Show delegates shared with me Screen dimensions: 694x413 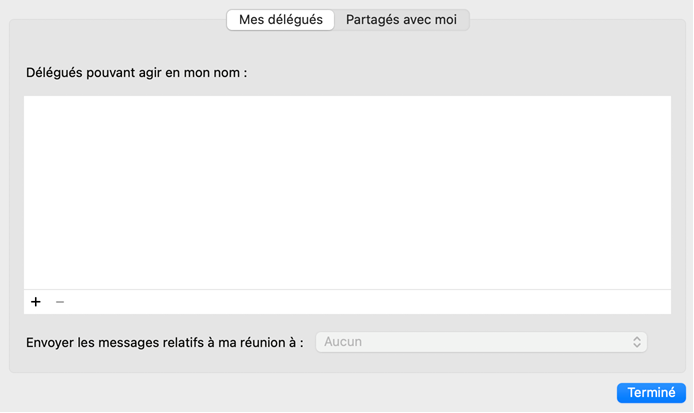pos(401,20)
